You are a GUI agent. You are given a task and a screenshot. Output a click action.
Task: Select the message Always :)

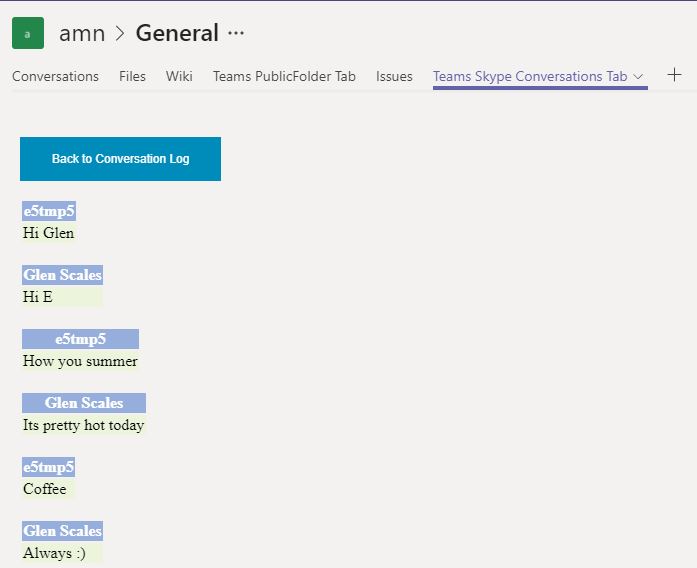click(54, 553)
